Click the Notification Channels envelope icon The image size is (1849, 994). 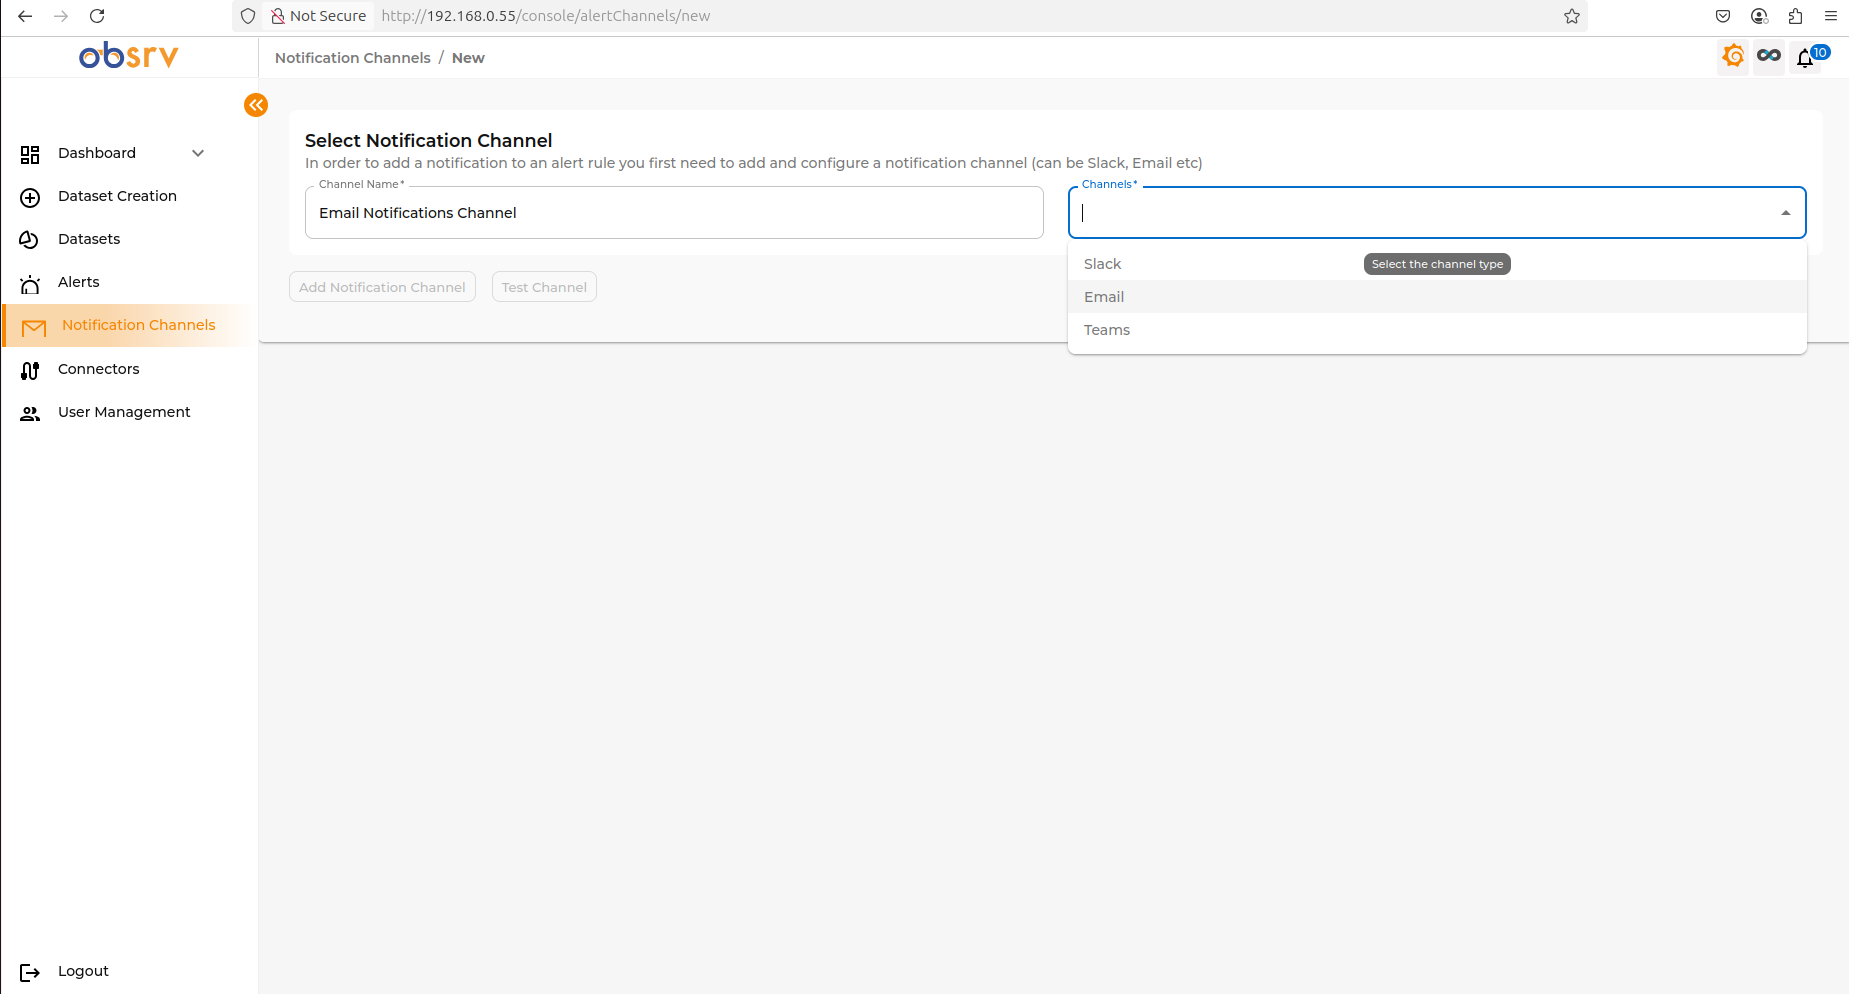(34, 326)
